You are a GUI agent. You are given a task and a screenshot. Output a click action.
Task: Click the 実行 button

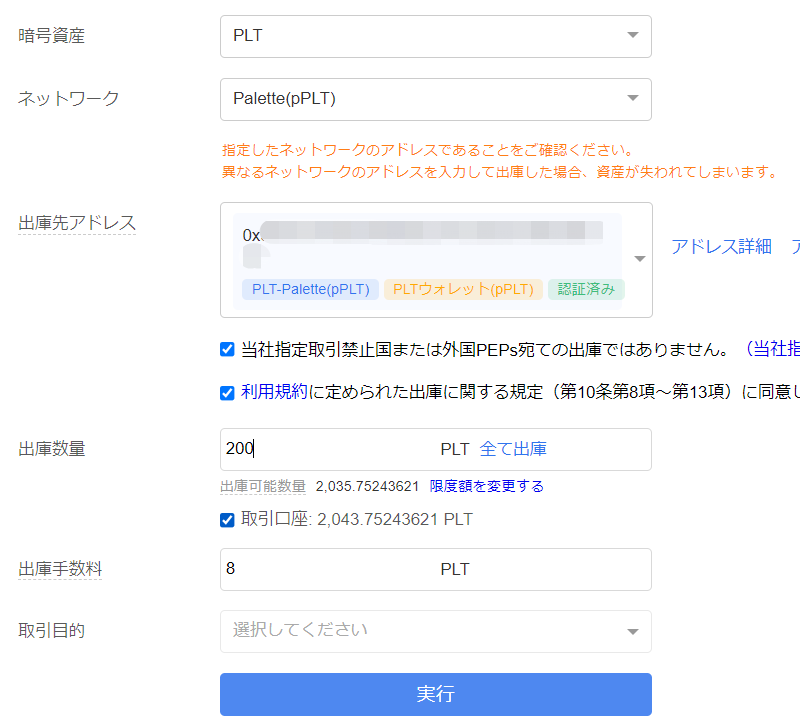[x=436, y=694]
